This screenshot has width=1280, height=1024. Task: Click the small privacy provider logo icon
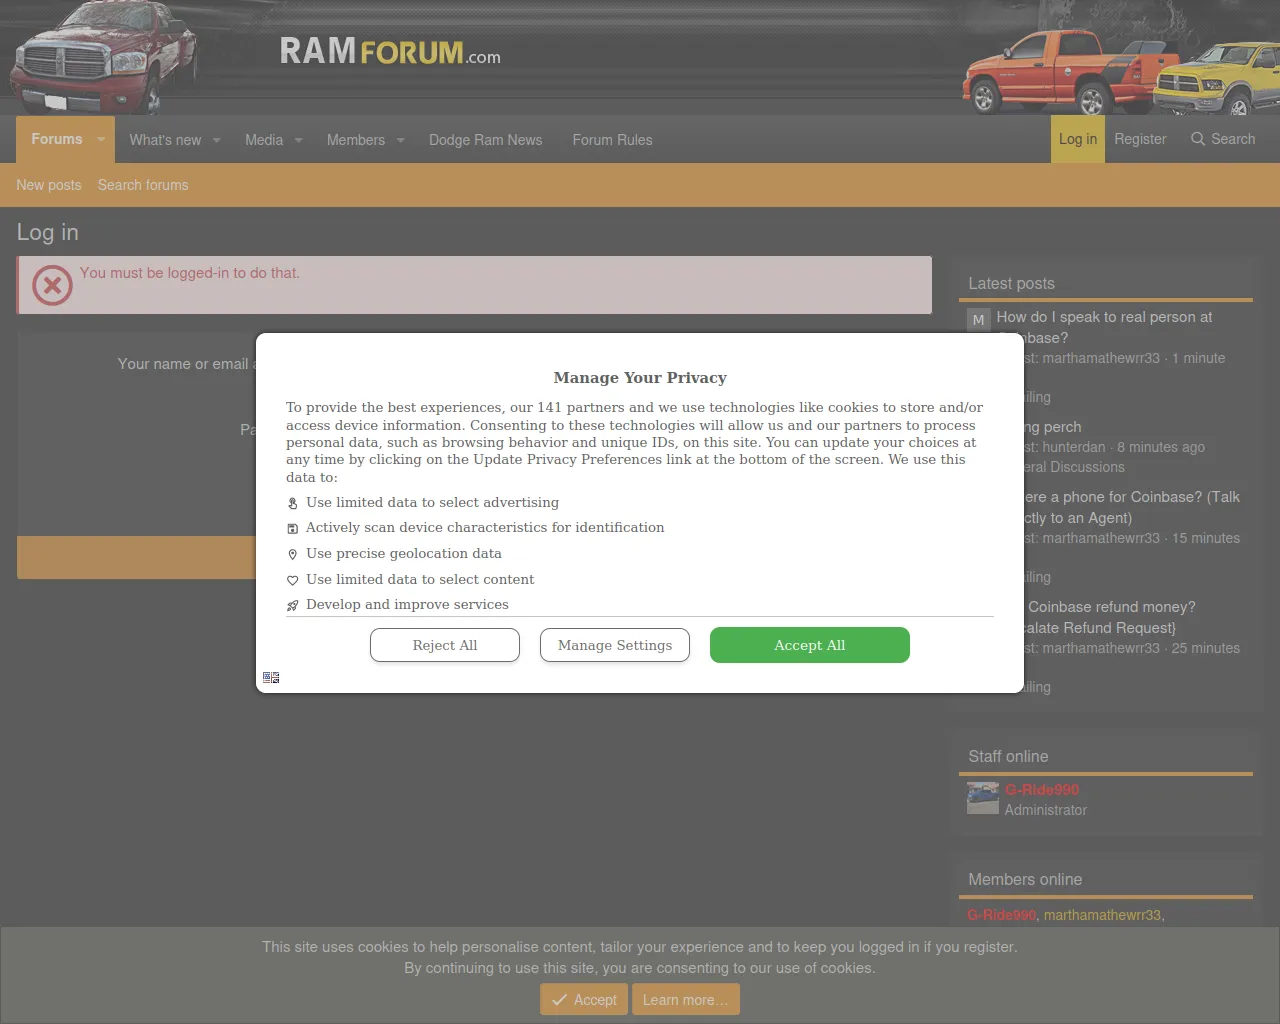(x=271, y=678)
